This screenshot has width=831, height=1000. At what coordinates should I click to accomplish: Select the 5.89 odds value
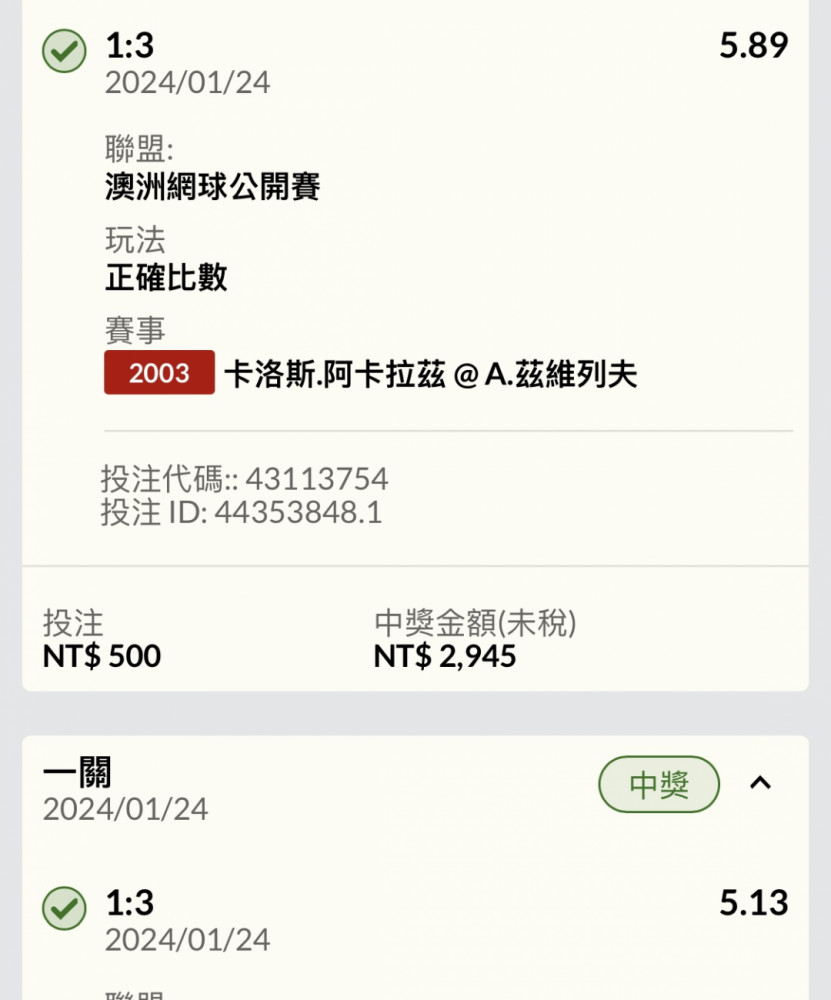pyautogui.click(x=754, y=45)
